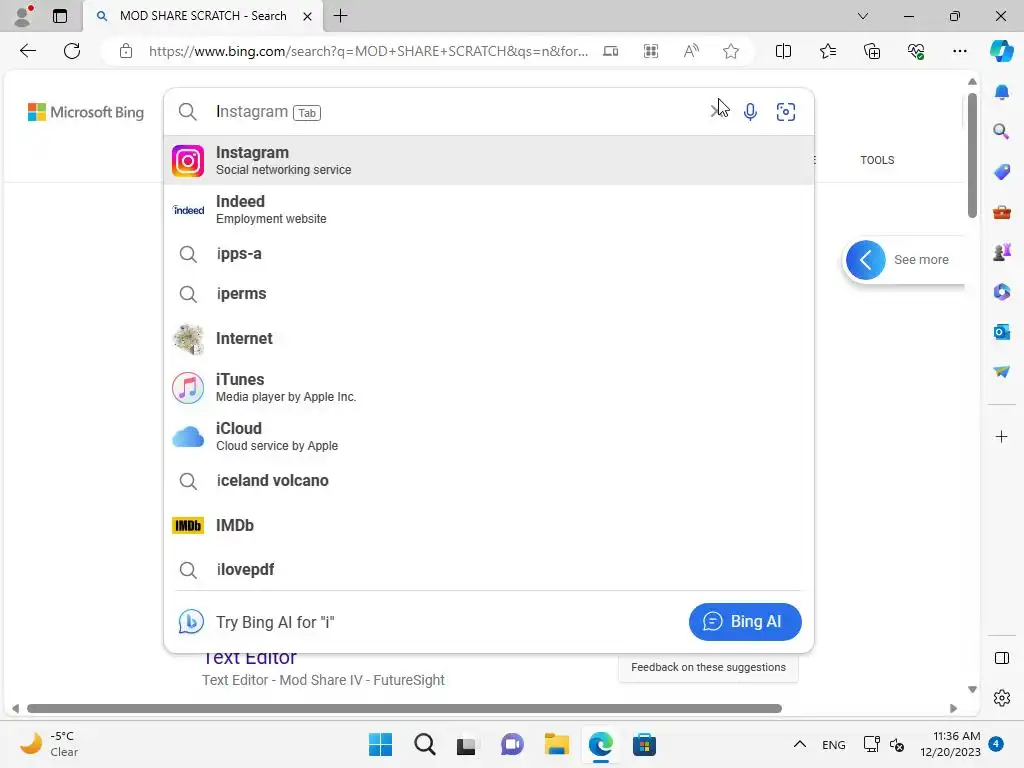Add this page to favorites star

pyautogui.click(x=731, y=51)
